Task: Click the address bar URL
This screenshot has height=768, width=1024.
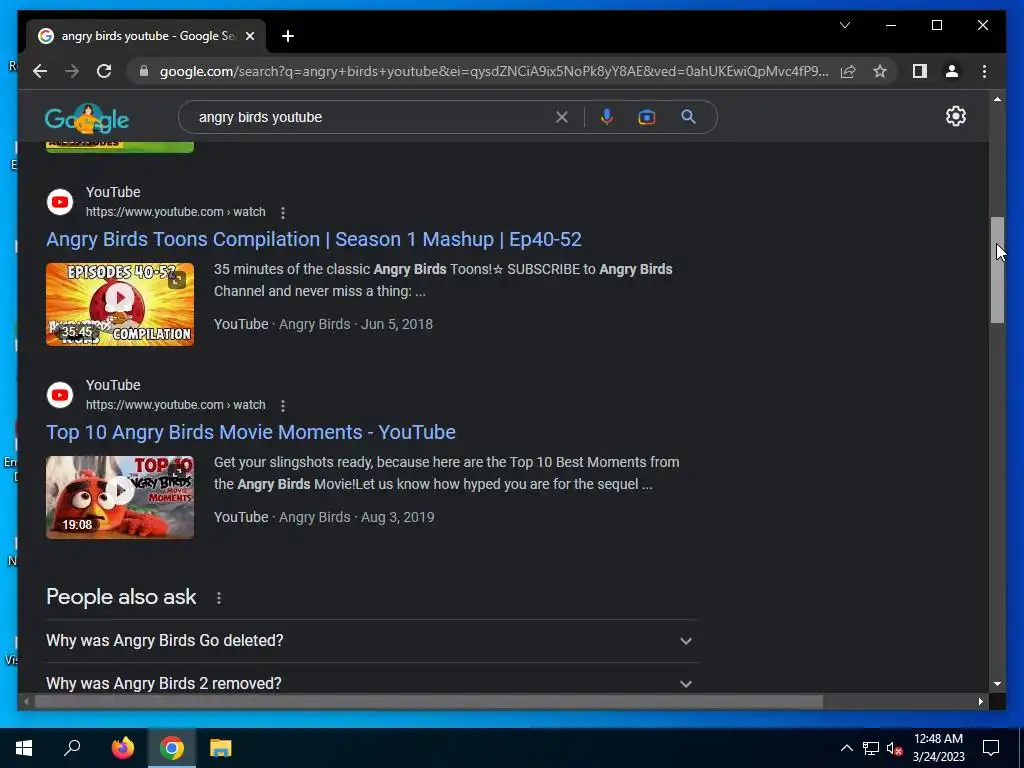Action: (494, 71)
